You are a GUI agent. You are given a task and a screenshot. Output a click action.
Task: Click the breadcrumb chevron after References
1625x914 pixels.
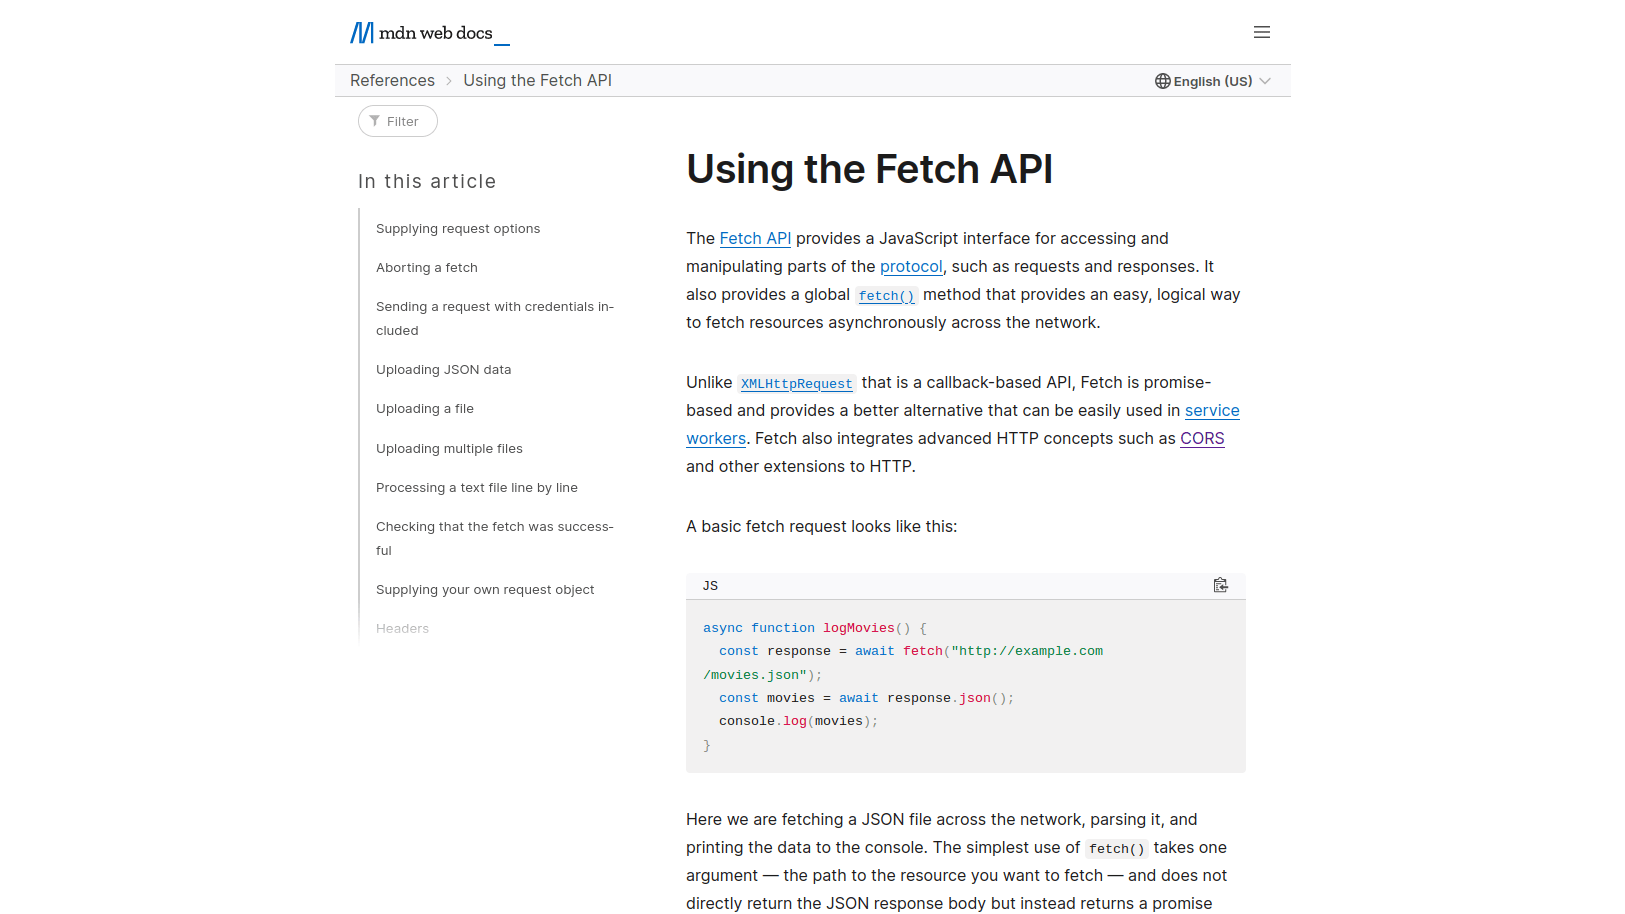pos(449,81)
